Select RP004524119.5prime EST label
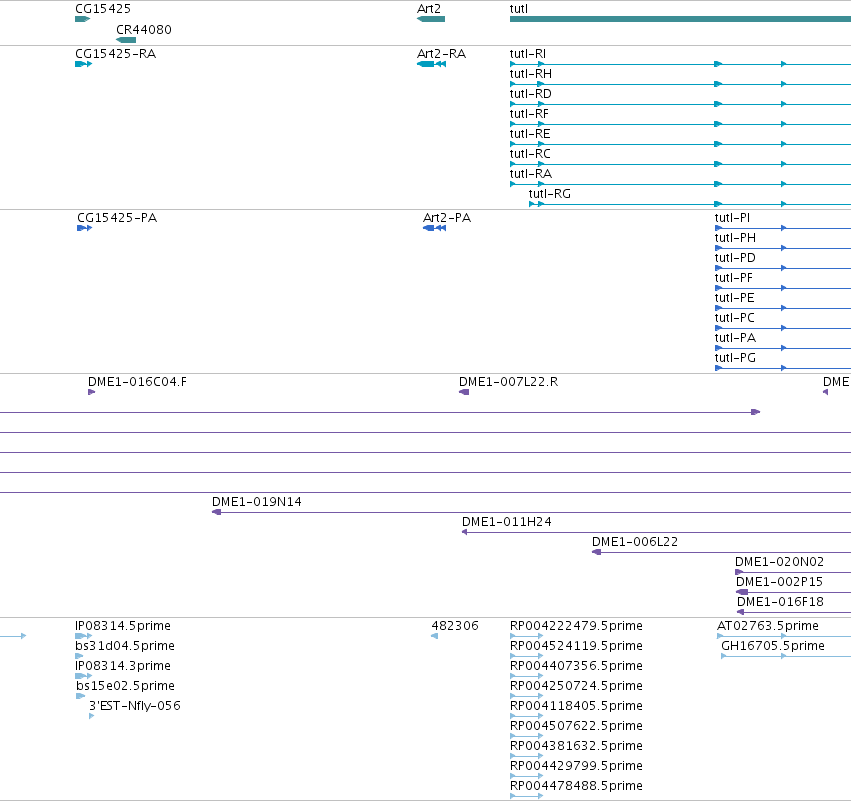This screenshot has height=801, width=851. point(576,647)
